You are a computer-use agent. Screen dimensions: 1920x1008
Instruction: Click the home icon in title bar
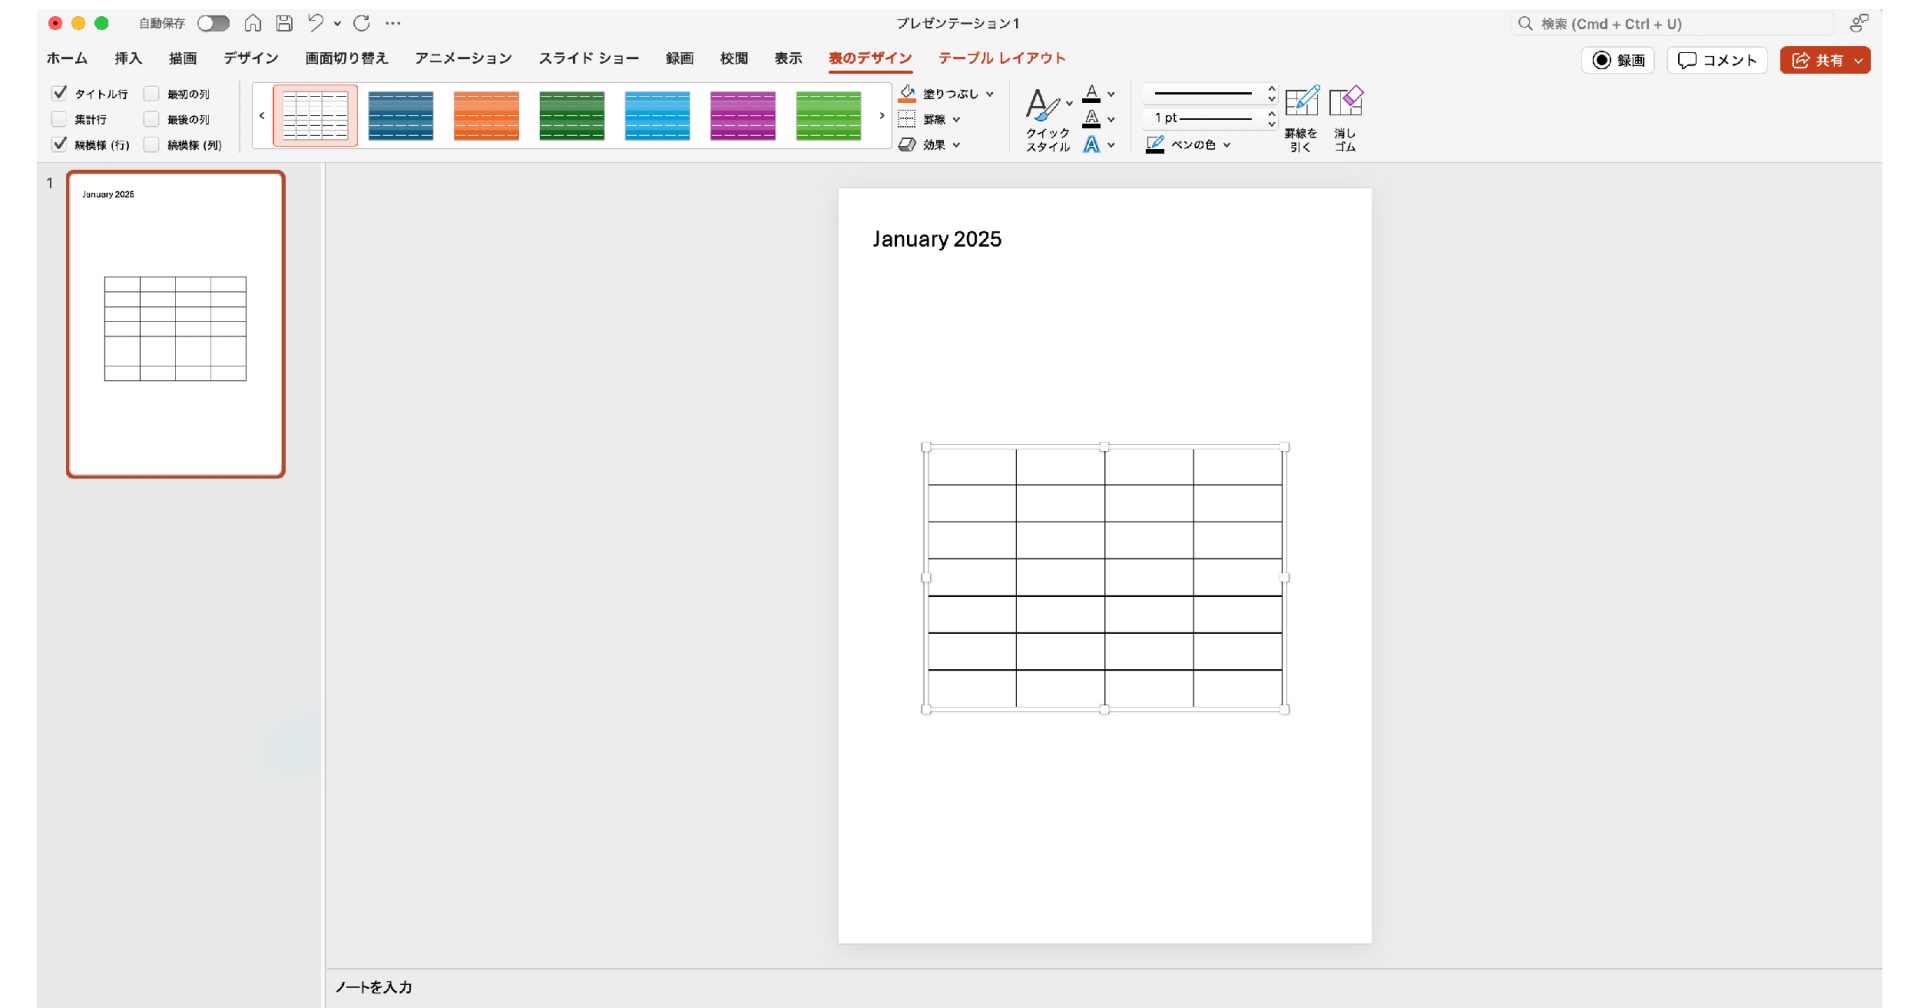click(x=253, y=23)
